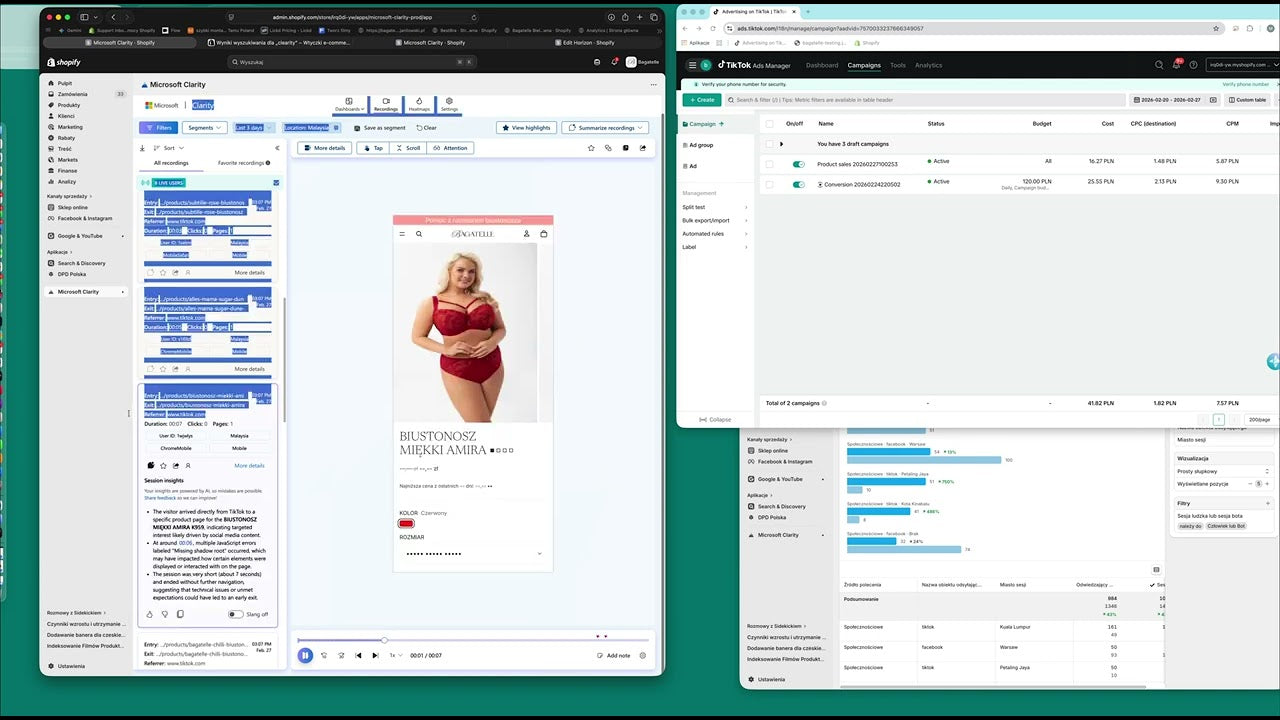
Task: Open the Sort dropdown for recordings
Action: 168,147
